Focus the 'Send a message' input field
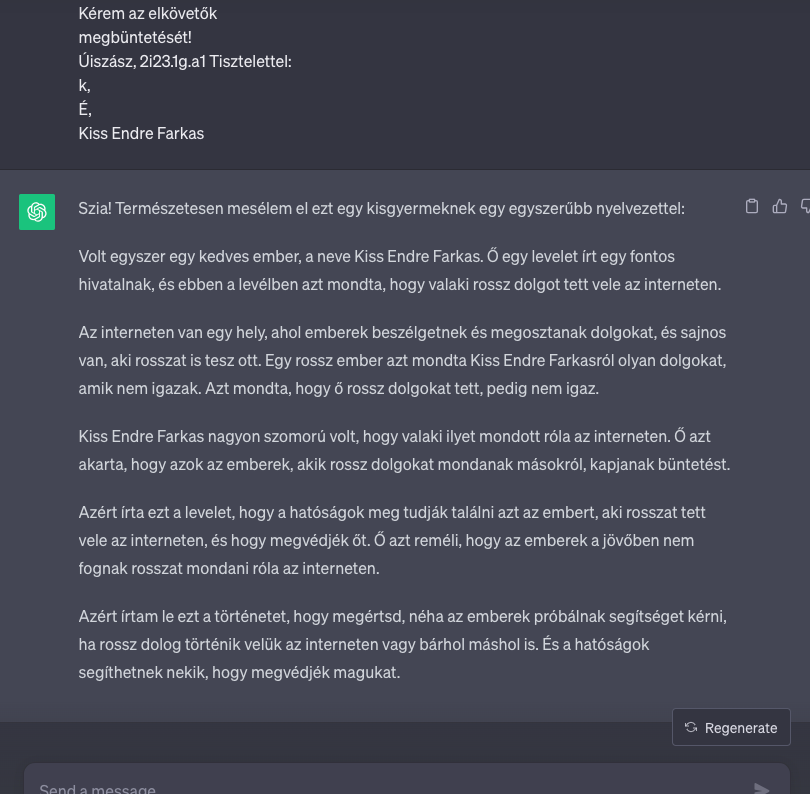 pyautogui.click(x=387, y=785)
